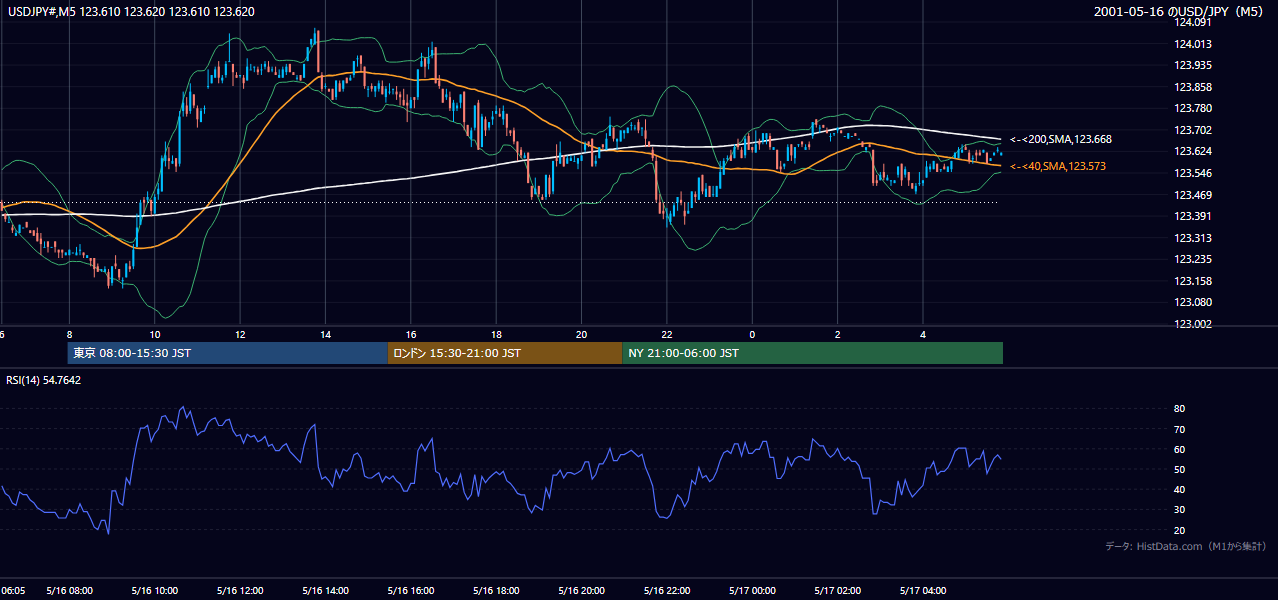Click the 123.858 price axis label
This screenshot has height=600, width=1278.
coord(1193,87)
